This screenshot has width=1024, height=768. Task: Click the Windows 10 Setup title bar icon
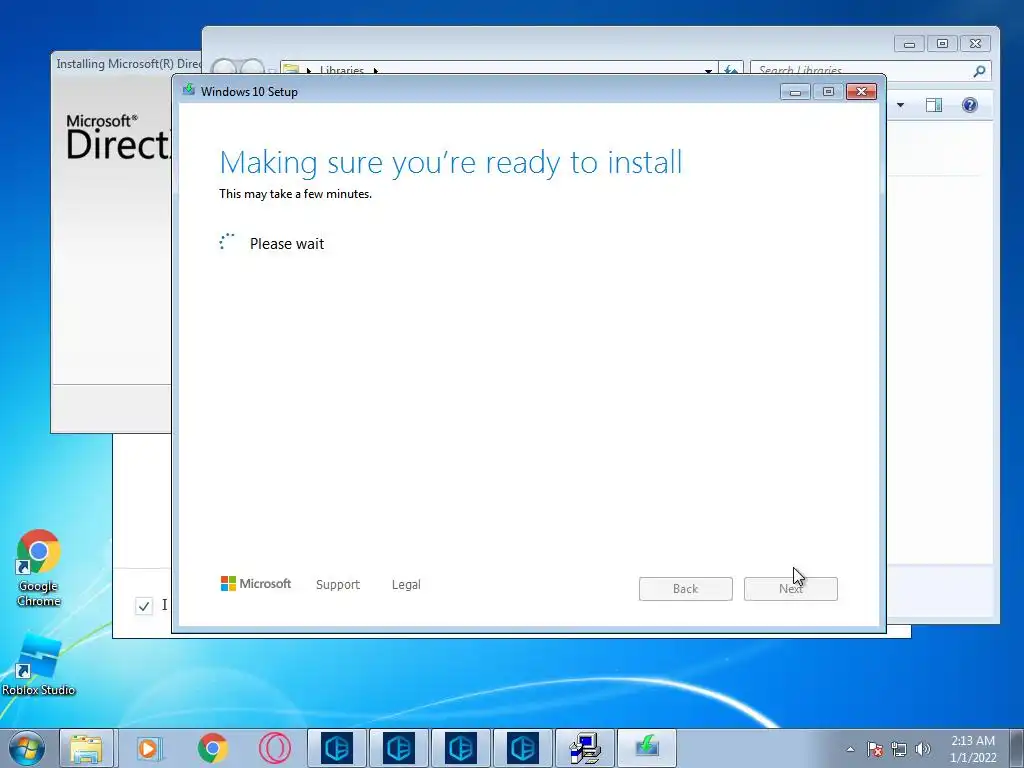(189, 91)
